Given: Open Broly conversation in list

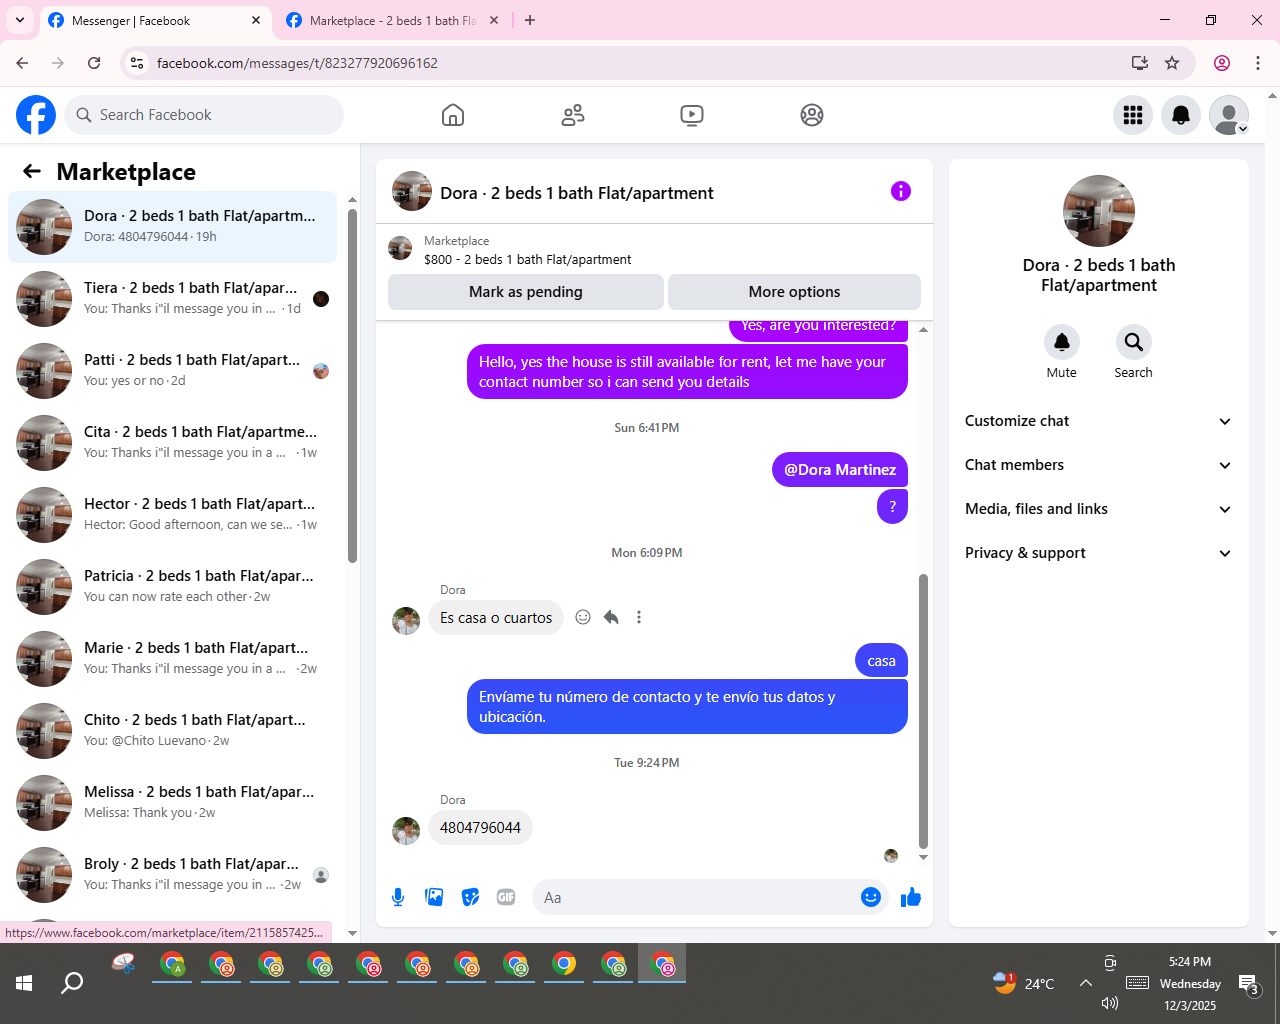Looking at the screenshot, I should [172, 875].
